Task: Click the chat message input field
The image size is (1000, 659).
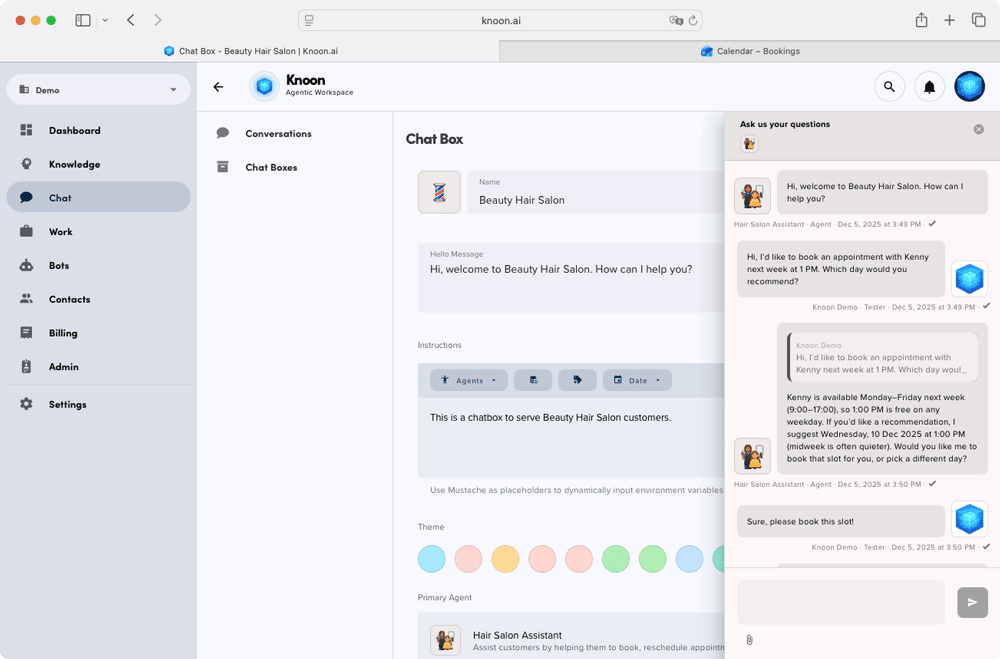Action: 840,602
